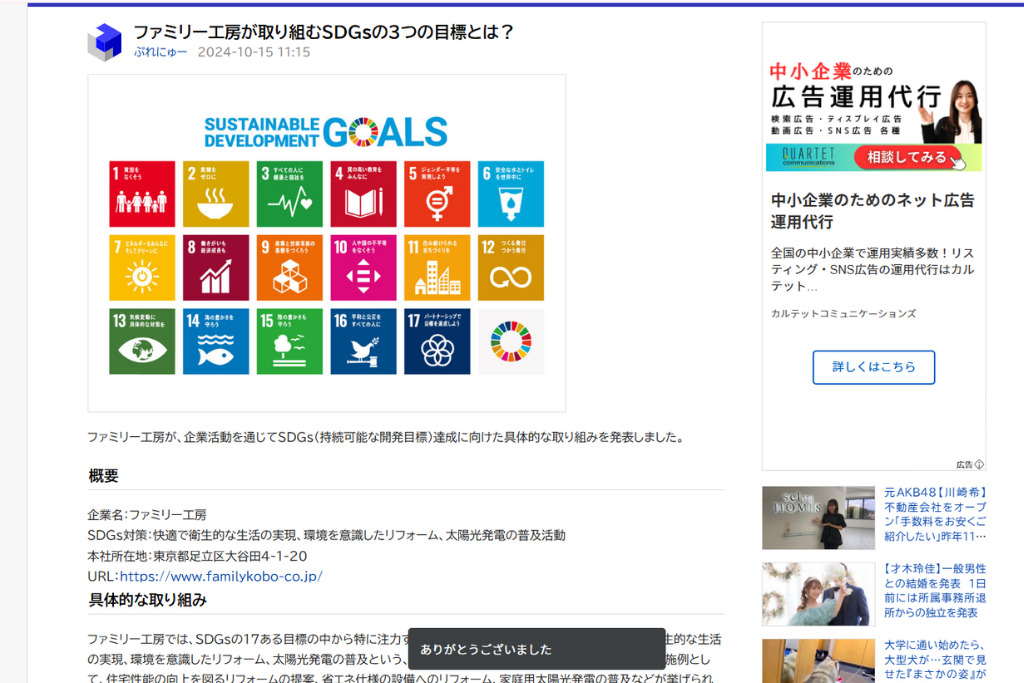1024x683 pixels.
Task: Click the 才木玲佳 wedding news thumbnail
Action: (x=818, y=594)
